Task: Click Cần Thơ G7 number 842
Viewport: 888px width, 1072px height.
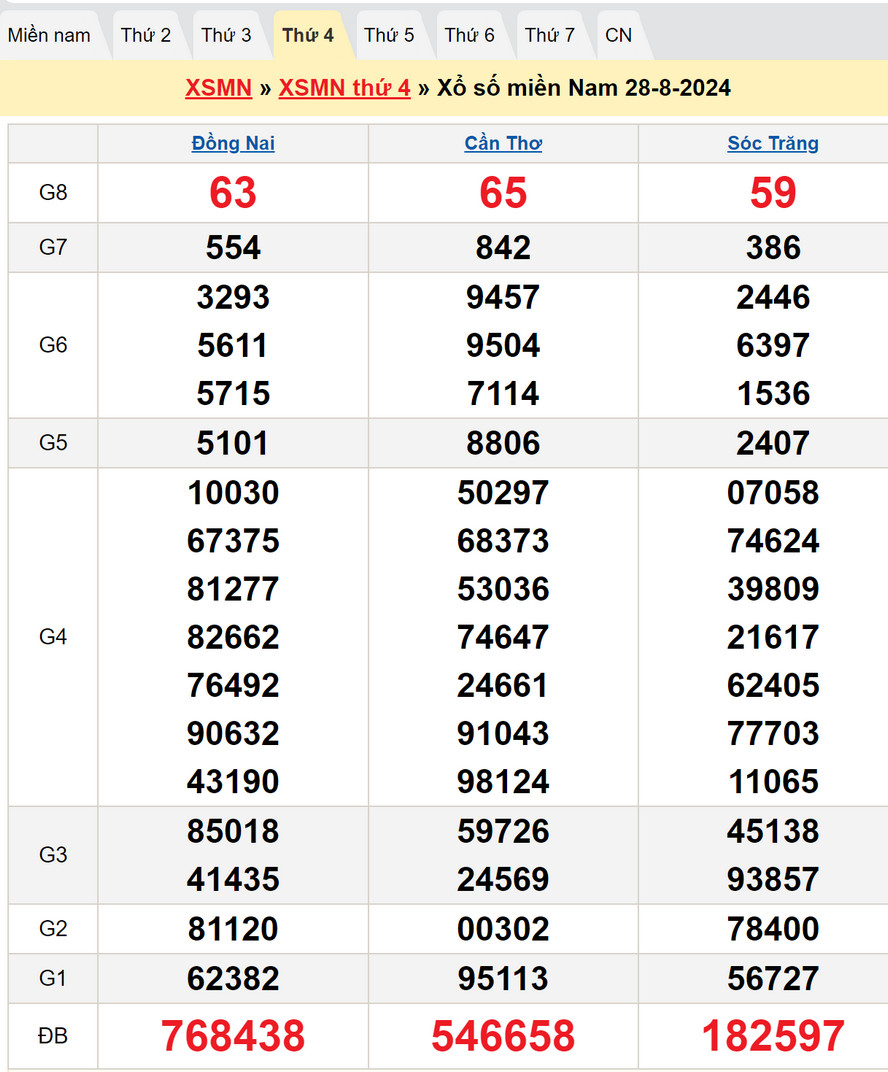Action: (x=503, y=247)
